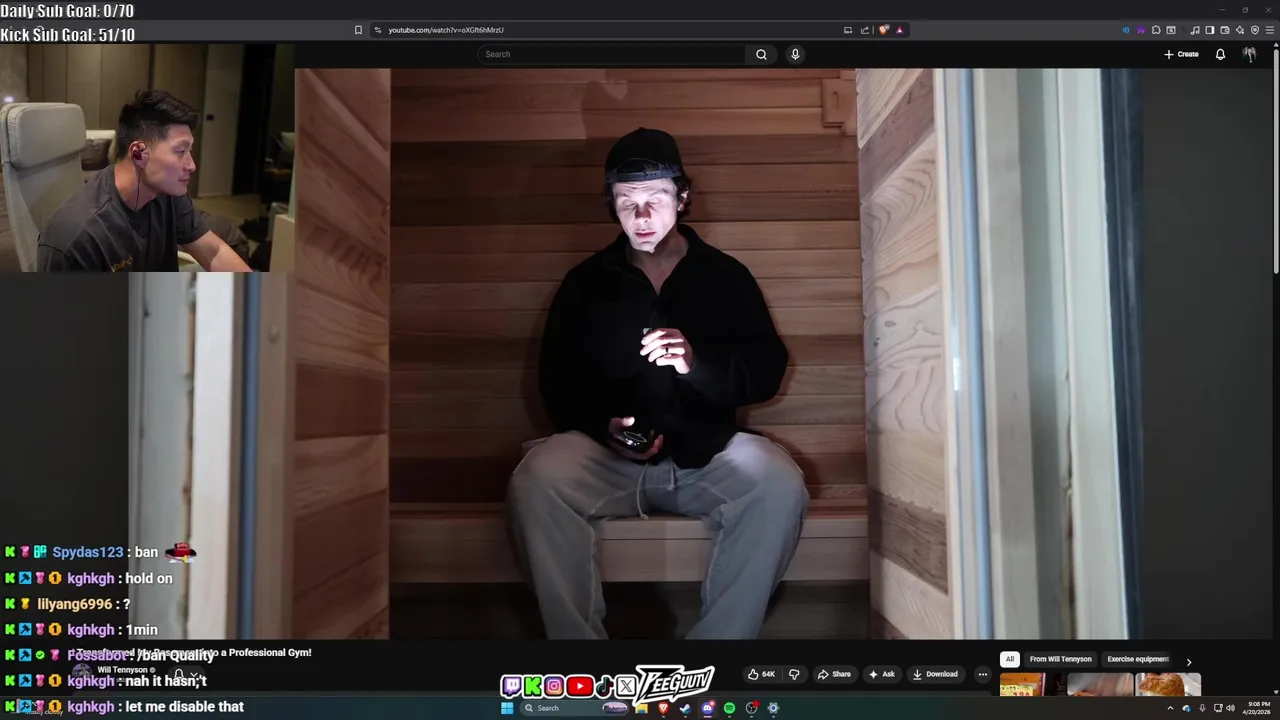Toggle the browser sidebar panel
Viewport: 1280px width, 720px height.
[x=1210, y=30]
